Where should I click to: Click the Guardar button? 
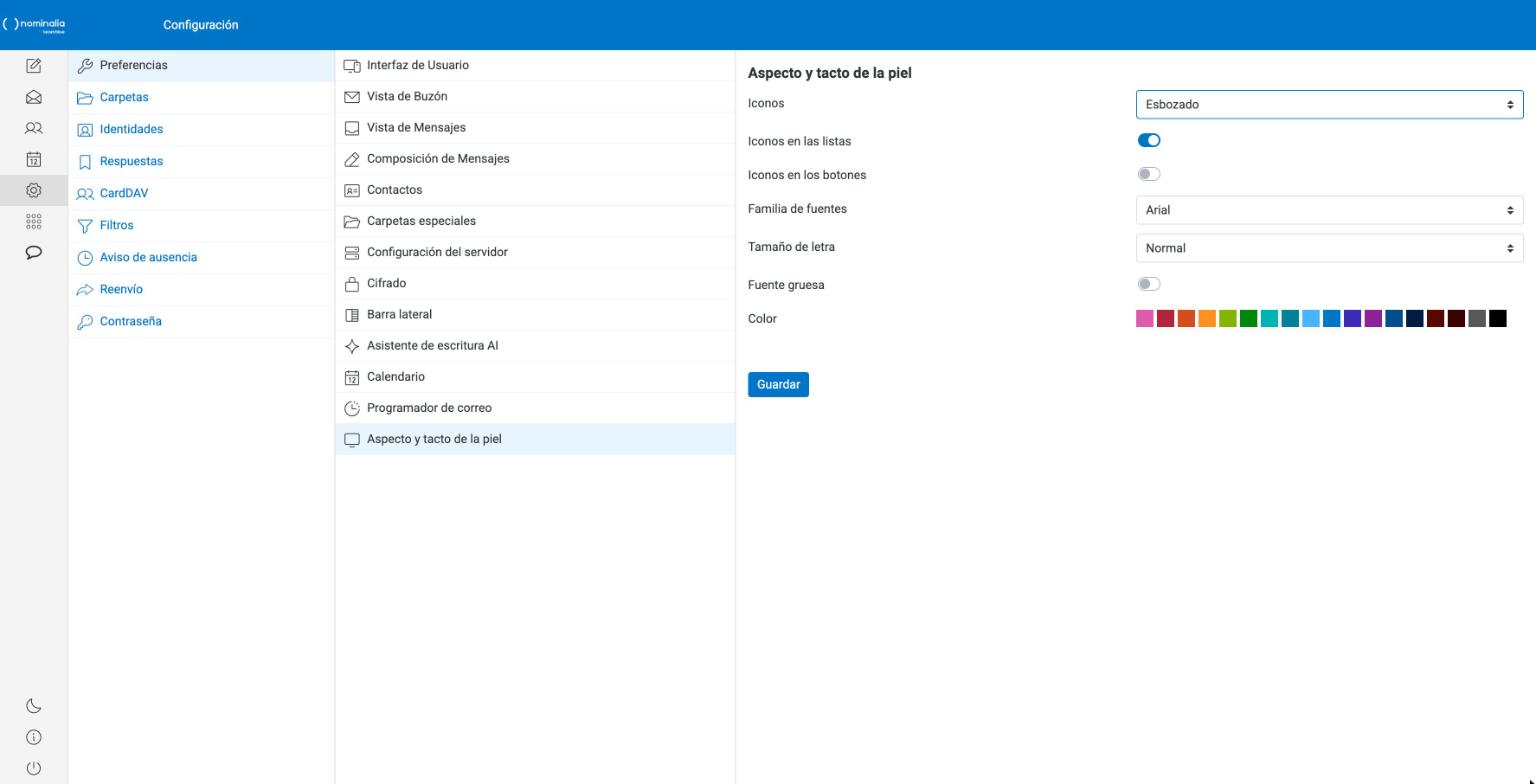[x=778, y=385]
